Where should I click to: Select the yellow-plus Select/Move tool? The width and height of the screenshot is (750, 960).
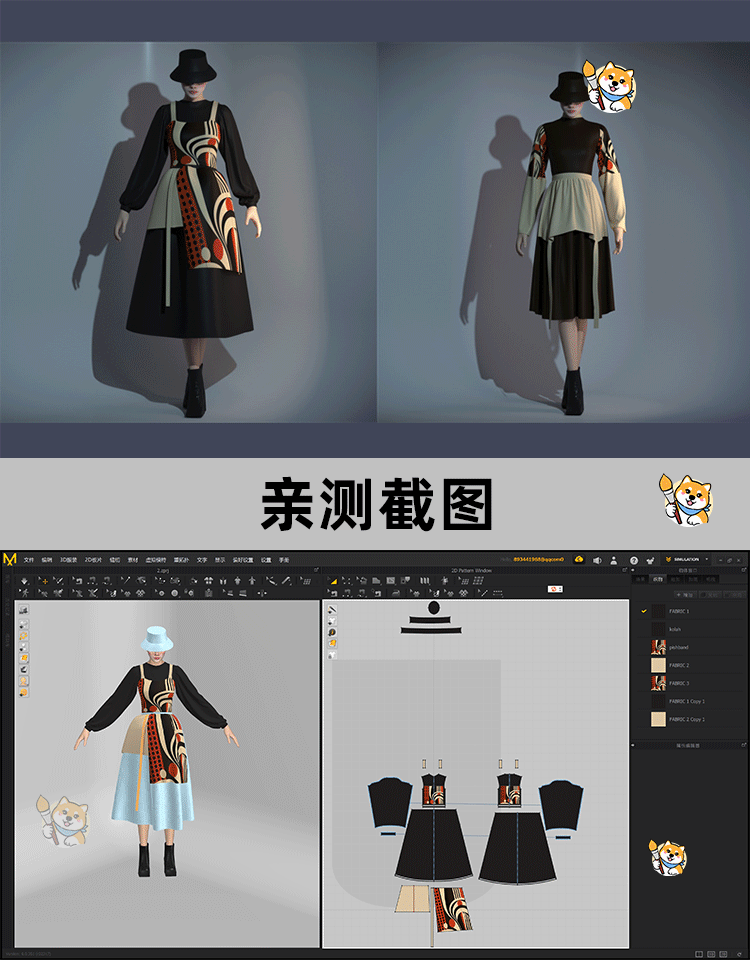pyautogui.click(x=43, y=581)
